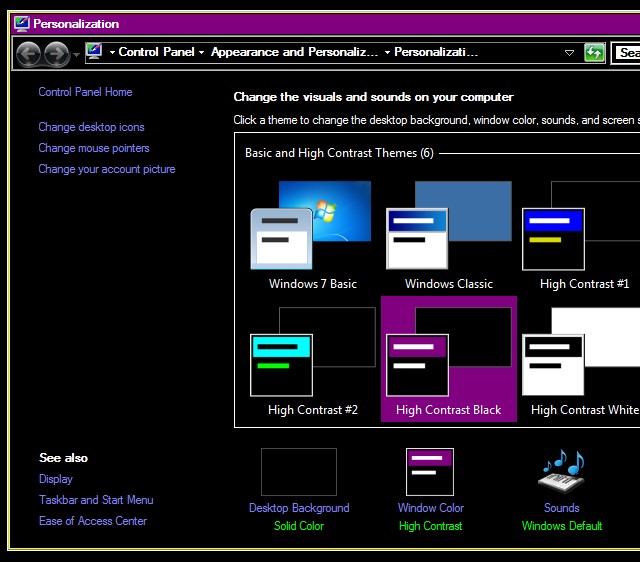
Task: Click the Windows Default label
Action: point(562,526)
